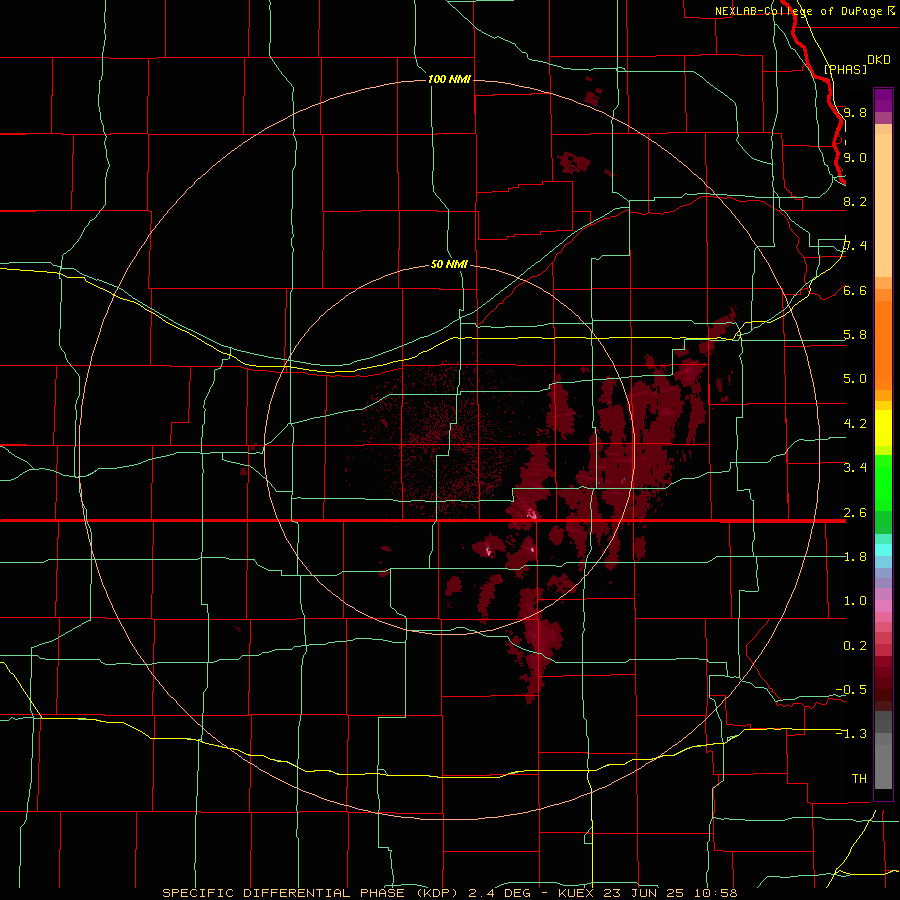The height and width of the screenshot is (900, 900).
Task: Pick the yellow swatch beside 4.2
Action: 883,428
